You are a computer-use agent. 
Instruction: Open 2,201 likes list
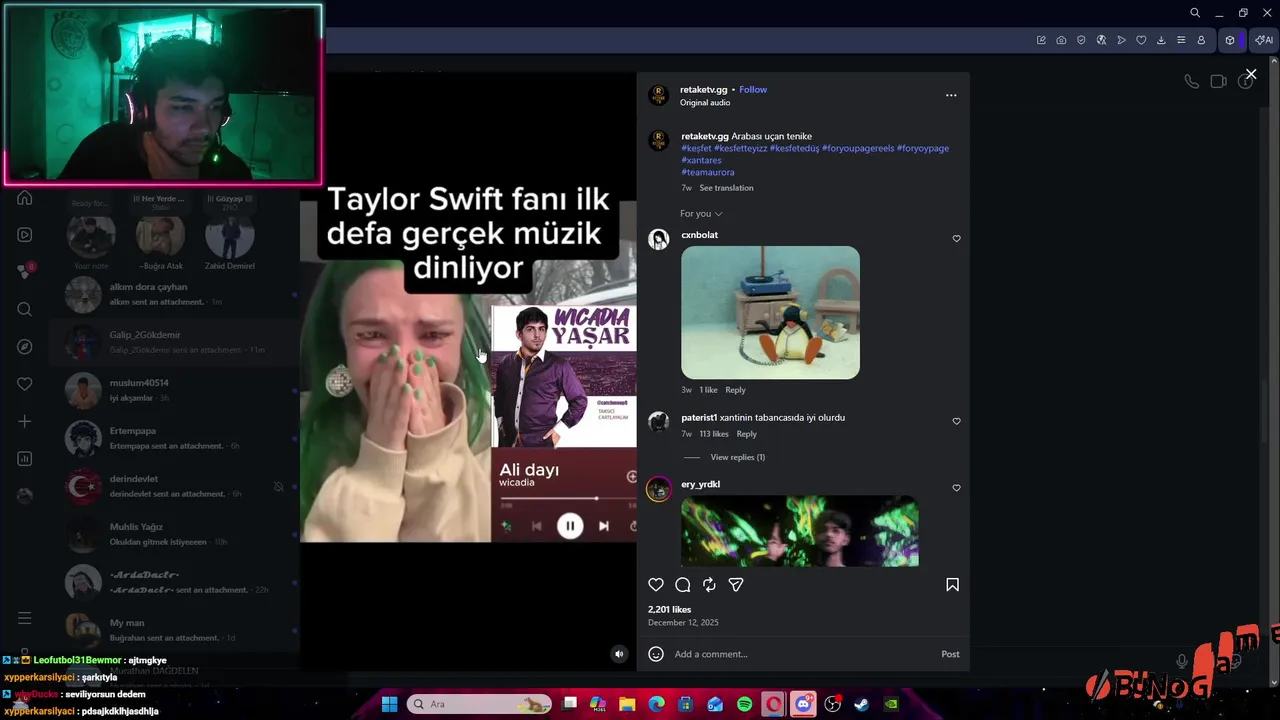point(669,609)
